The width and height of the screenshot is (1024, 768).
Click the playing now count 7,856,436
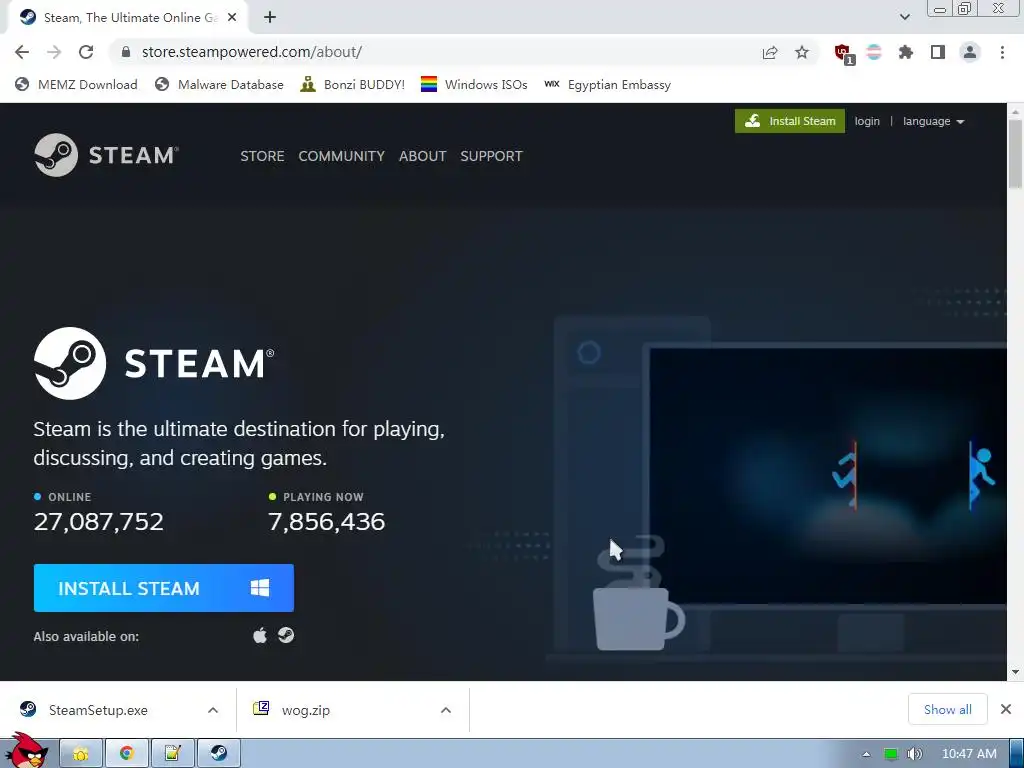pos(327,521)
